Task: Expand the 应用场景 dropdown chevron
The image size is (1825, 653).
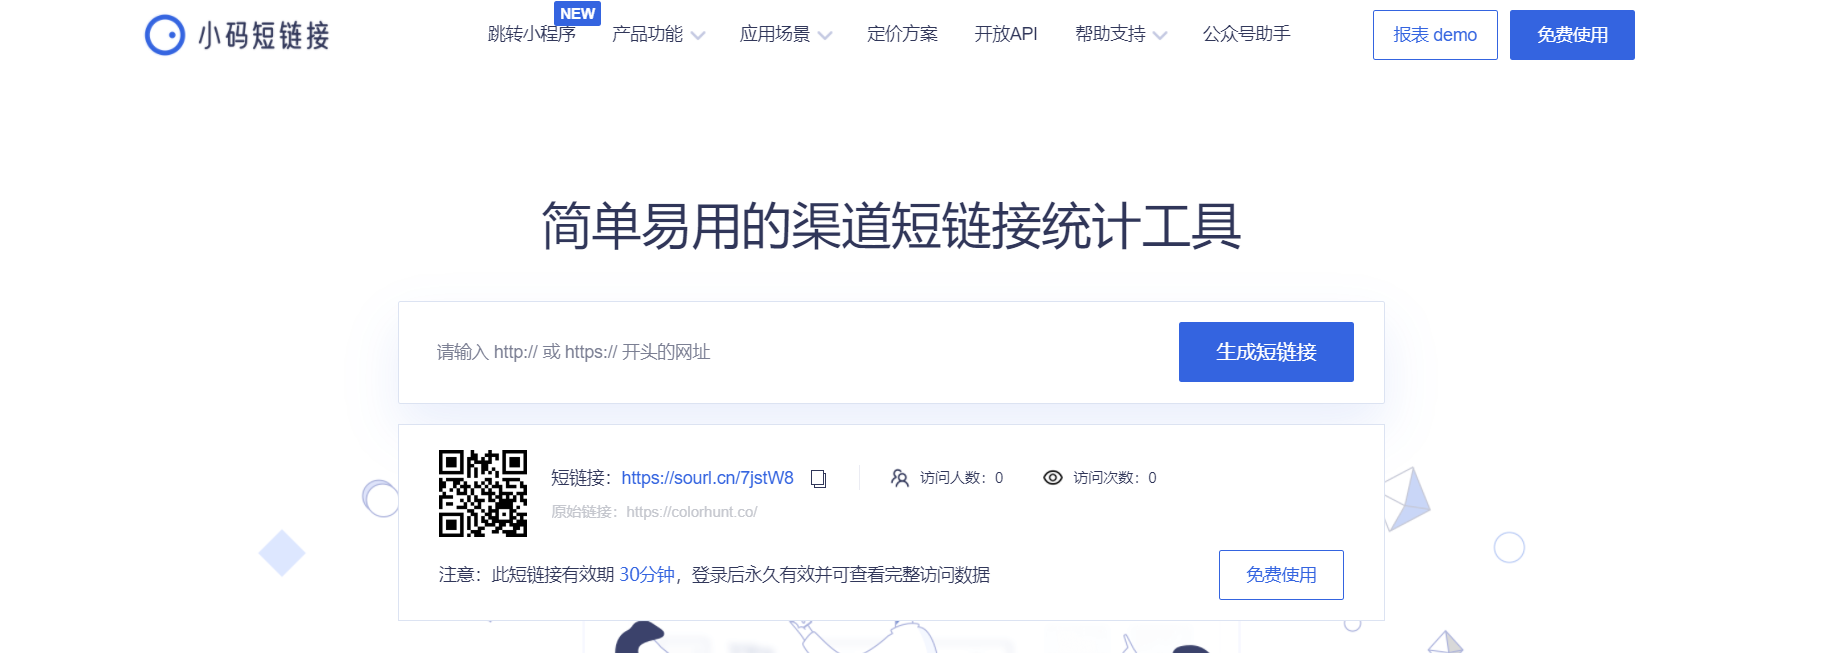Action: coord(825,36)
